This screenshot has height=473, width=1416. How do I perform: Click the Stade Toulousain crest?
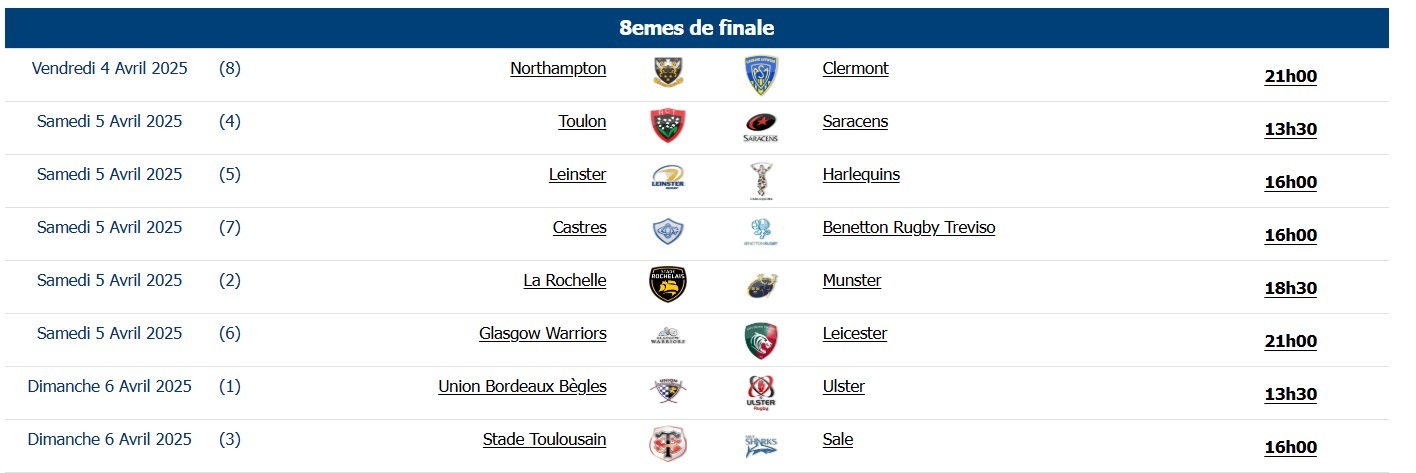coord(667,444)
